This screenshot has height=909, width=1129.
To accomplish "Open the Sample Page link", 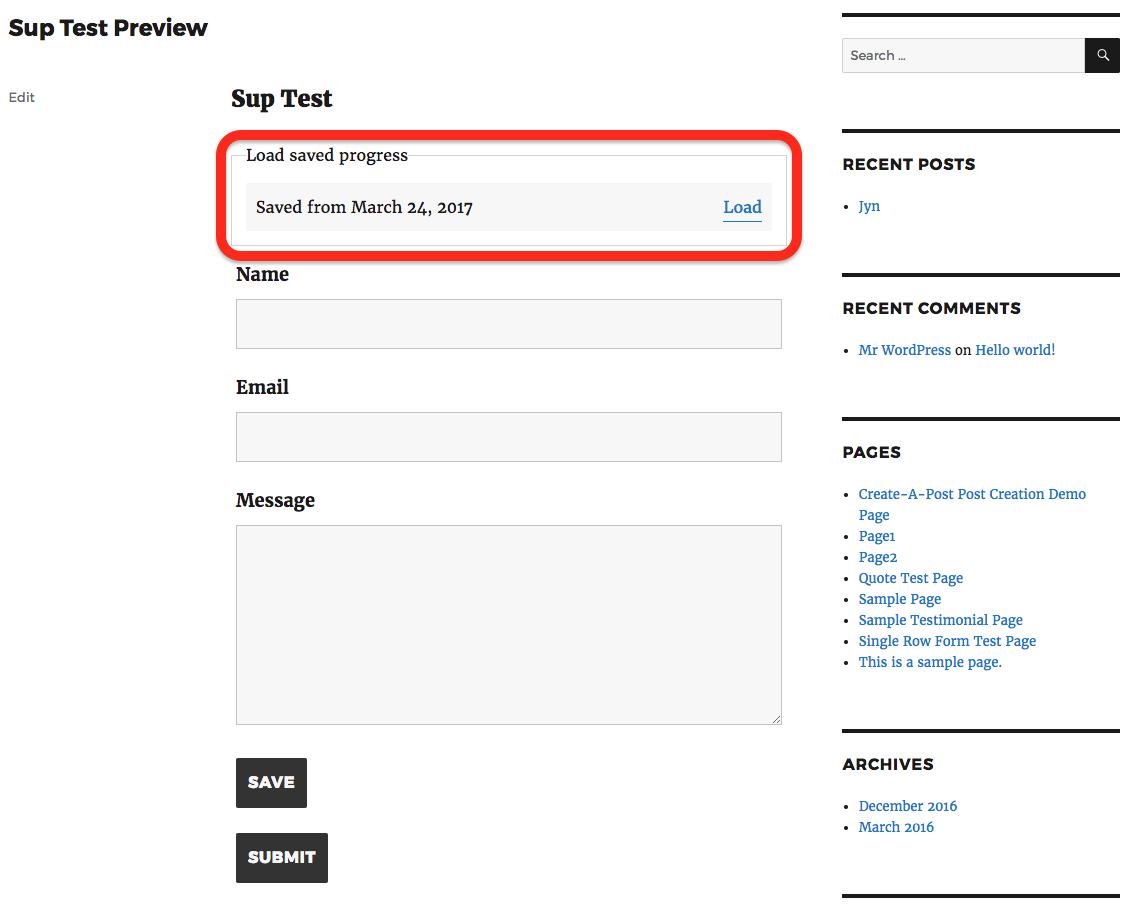I will pyautogui.click(x=899, y=598).
